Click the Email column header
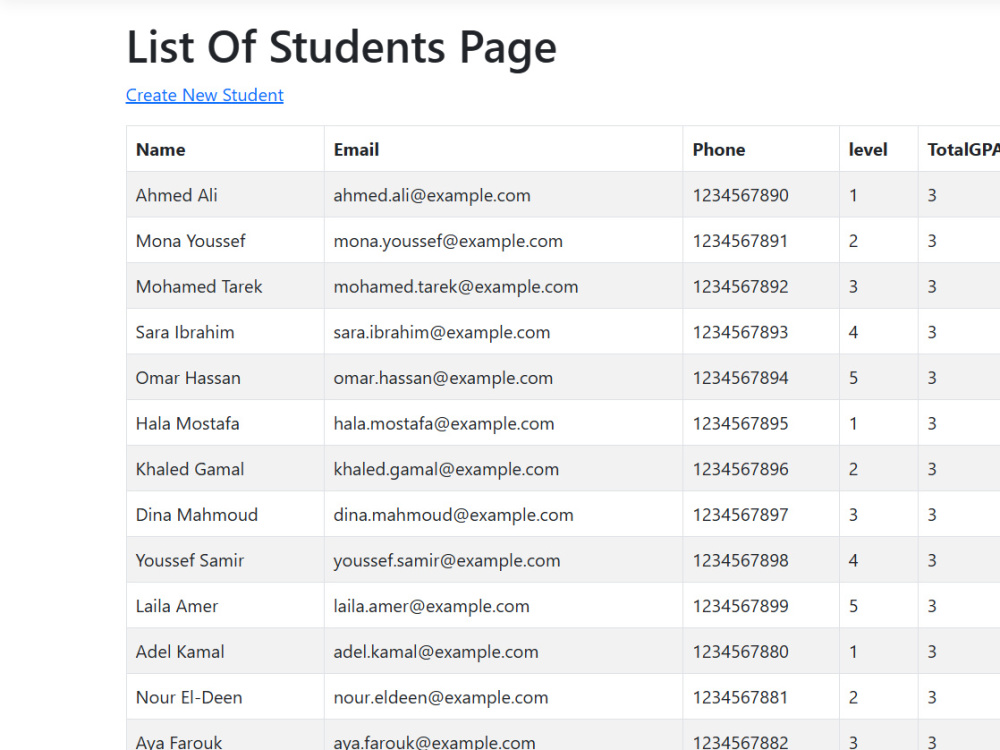1000x750 pixels. [x=356, y=150]
